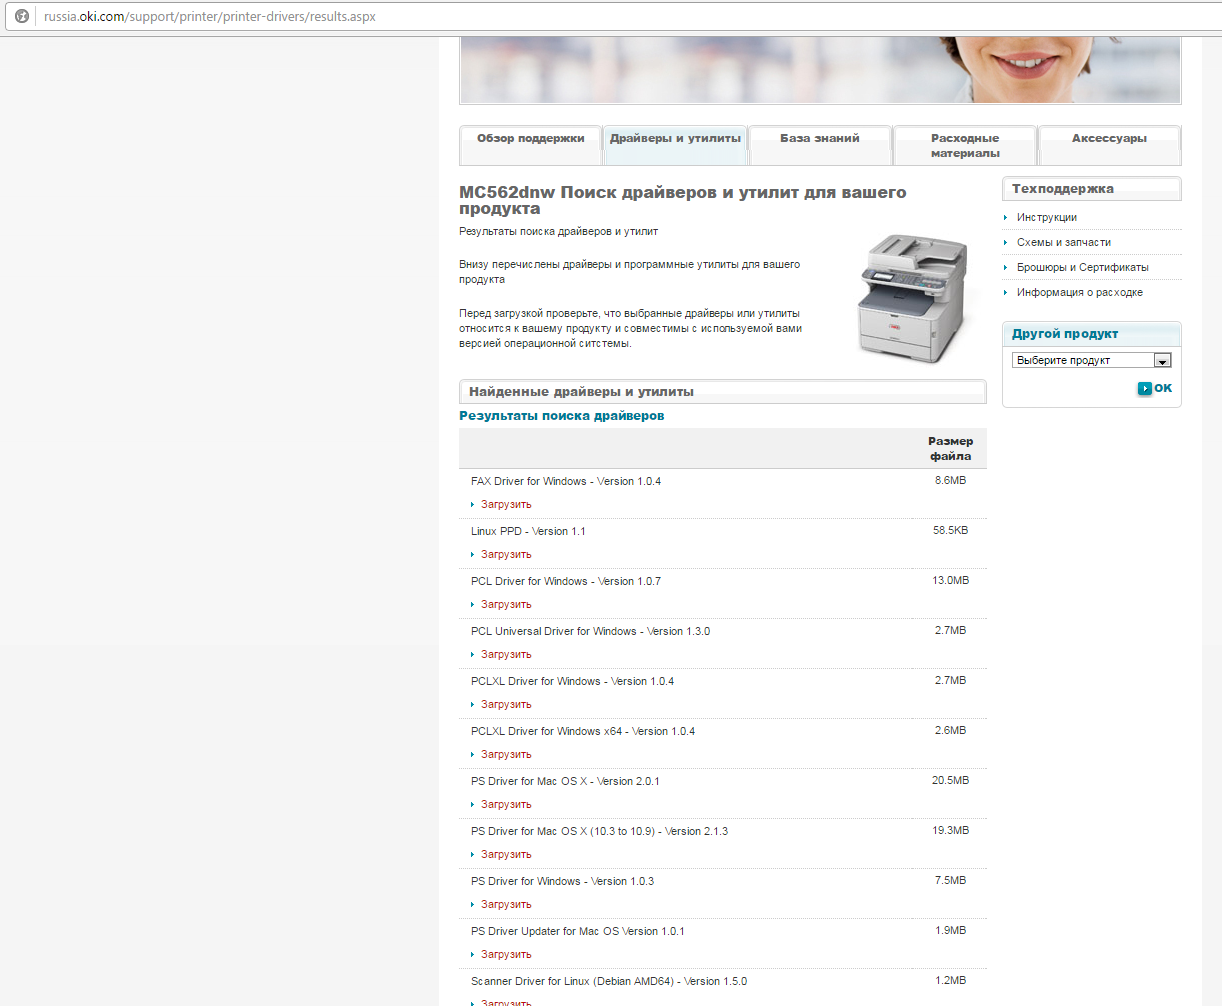Click the 20.5MB file size value
1222x1006 pixels.
[x=950, y=780]
